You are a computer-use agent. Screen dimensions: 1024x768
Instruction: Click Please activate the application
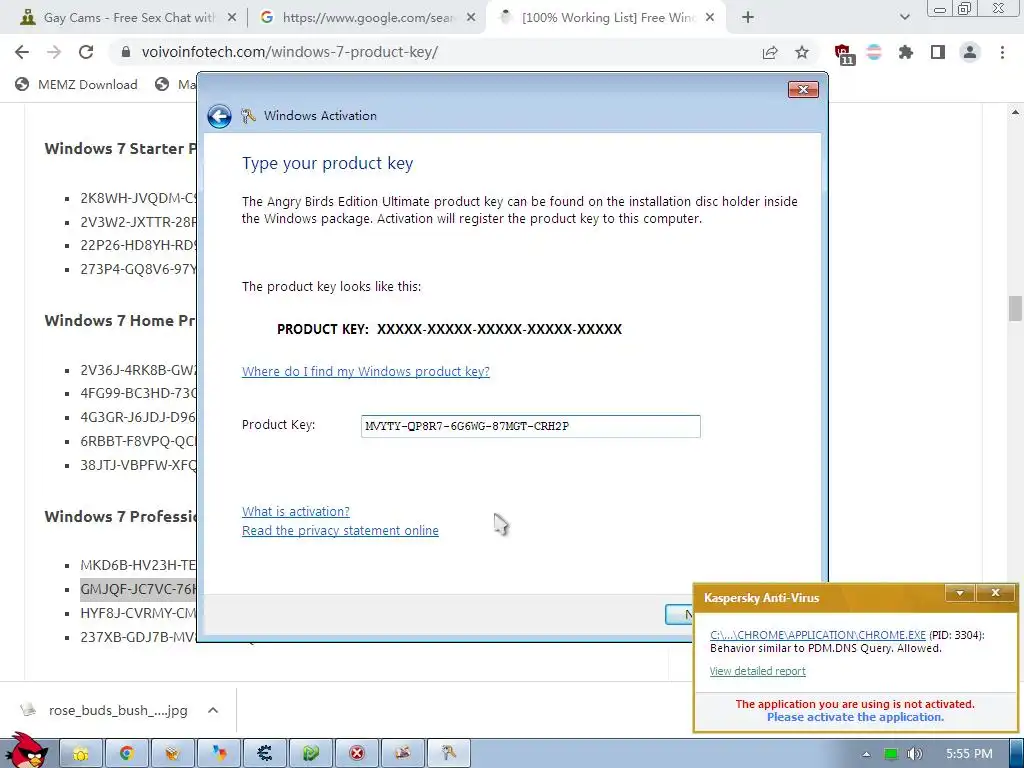[x=855, y=717]
